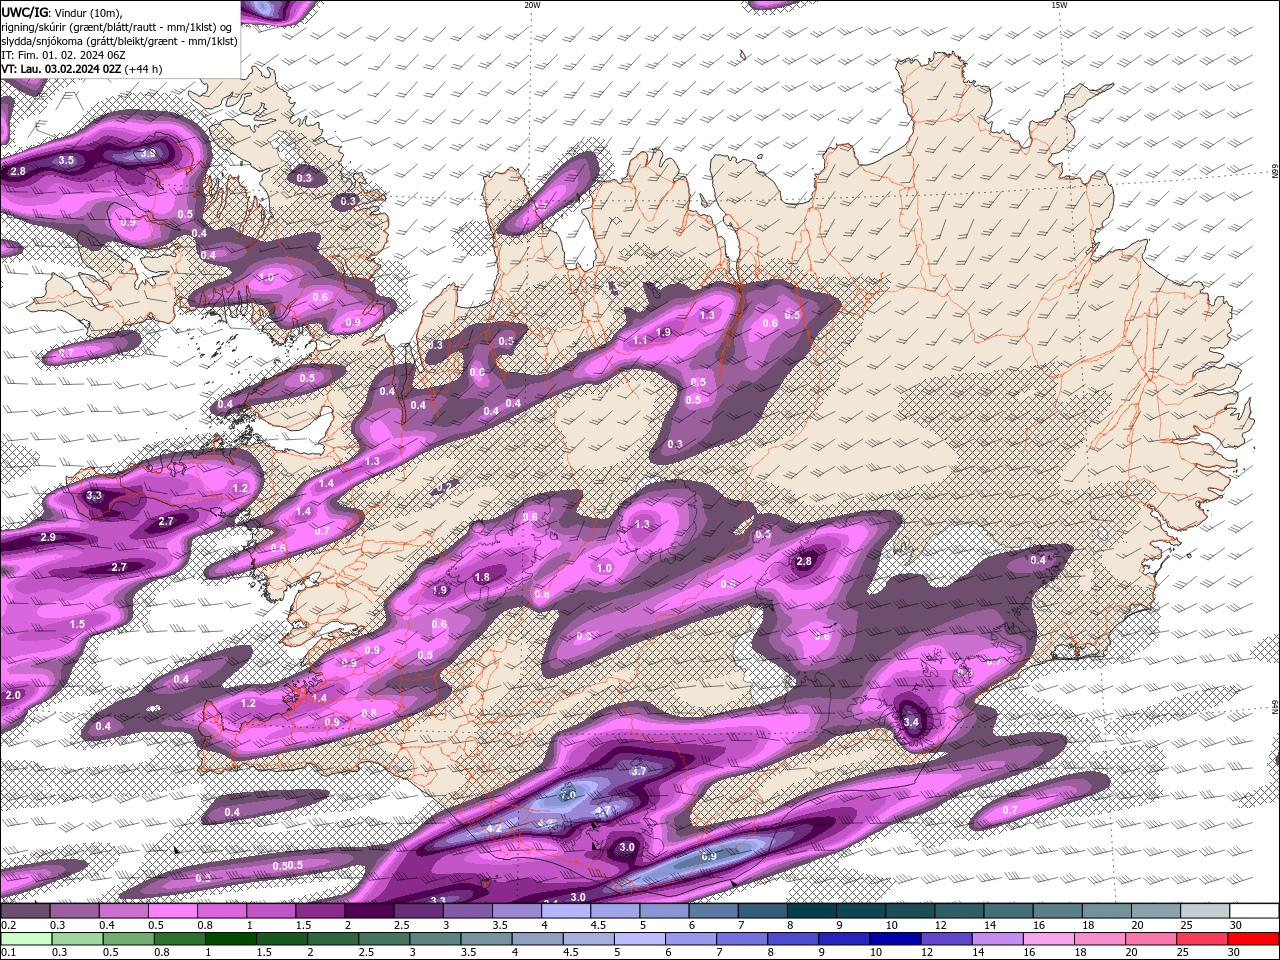Click the upper legend white swatch after 30
This screenshot has width=1280, height=960.
[1254, 910]
